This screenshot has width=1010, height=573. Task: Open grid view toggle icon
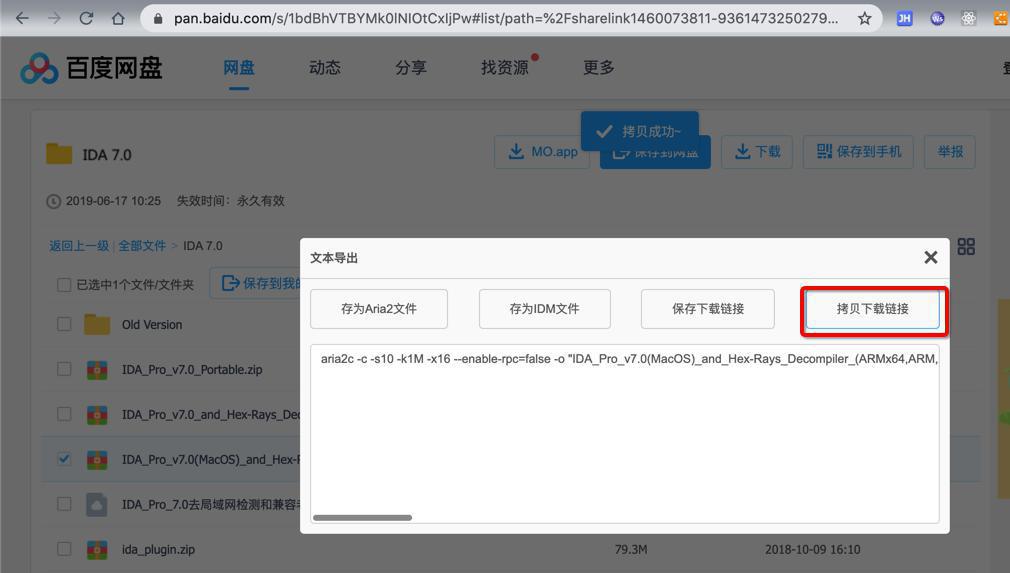click(x=966, y=246)
